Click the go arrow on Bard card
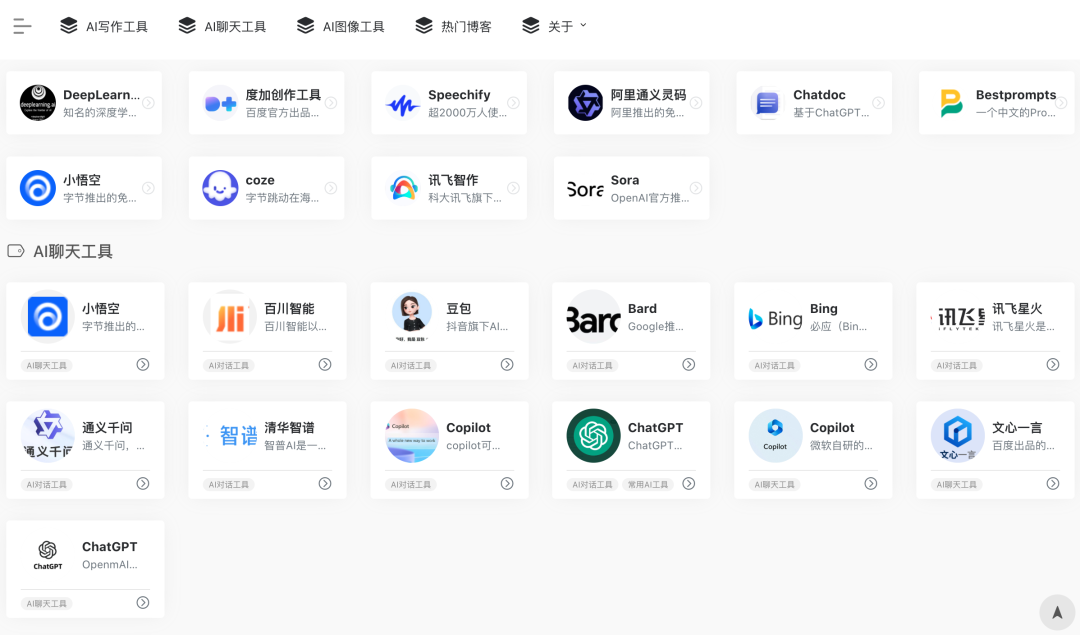The image size is (1080, 635). 689,364
